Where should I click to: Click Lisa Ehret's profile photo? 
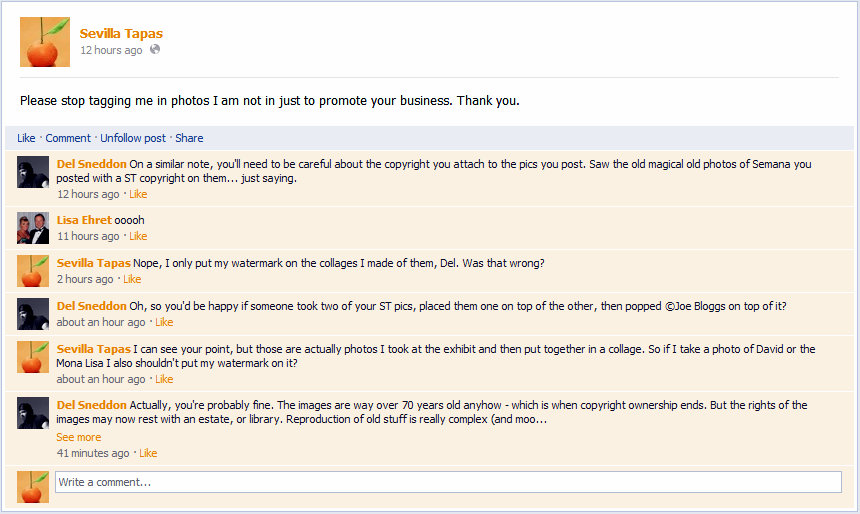33,228
